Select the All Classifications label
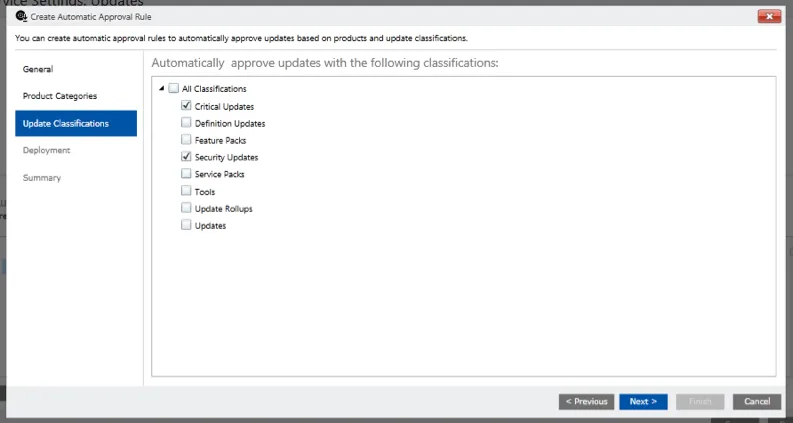Image resolution: width=793 pixels, height=423 pixels. point(214,89)
